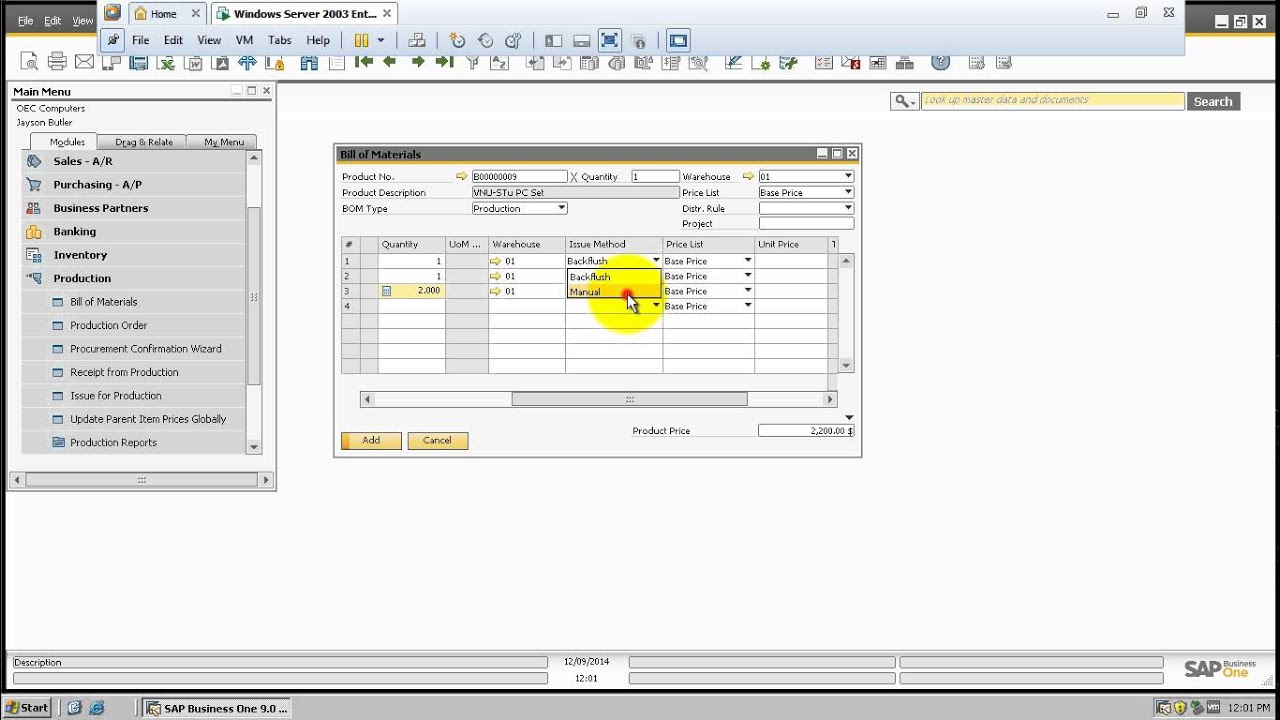
Task: Switch to Drag & Relate tab
Action: pyautogui.click(x=144, y=142)
